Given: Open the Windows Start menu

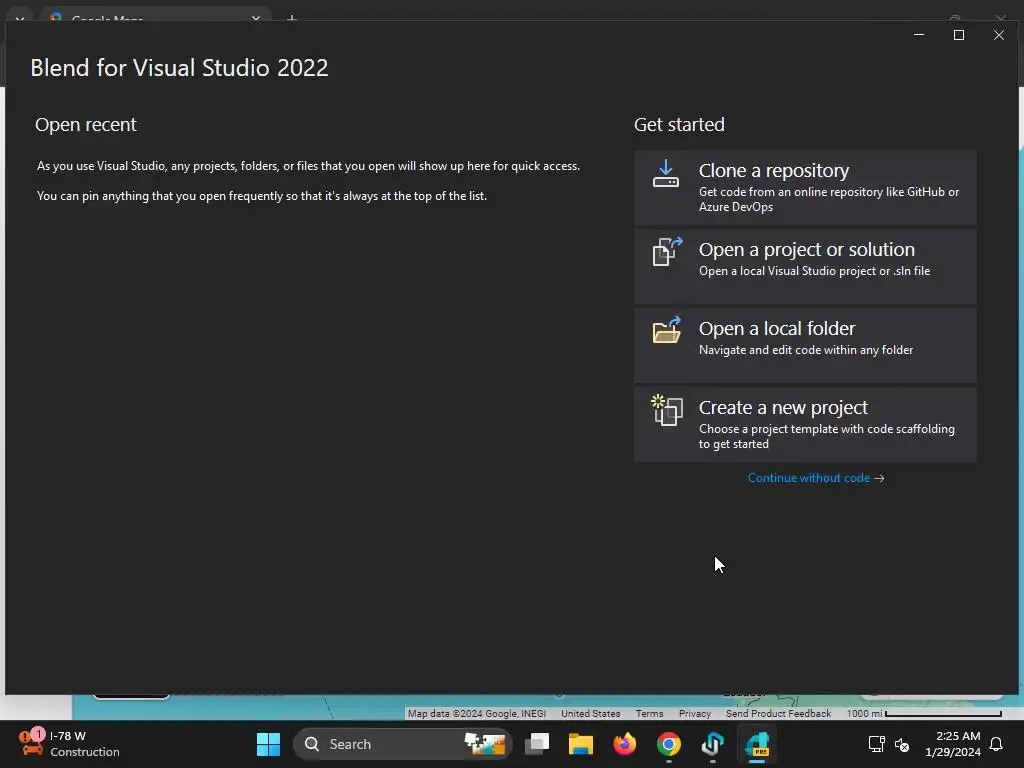Looking at the screenshot, I should (268, 744).
